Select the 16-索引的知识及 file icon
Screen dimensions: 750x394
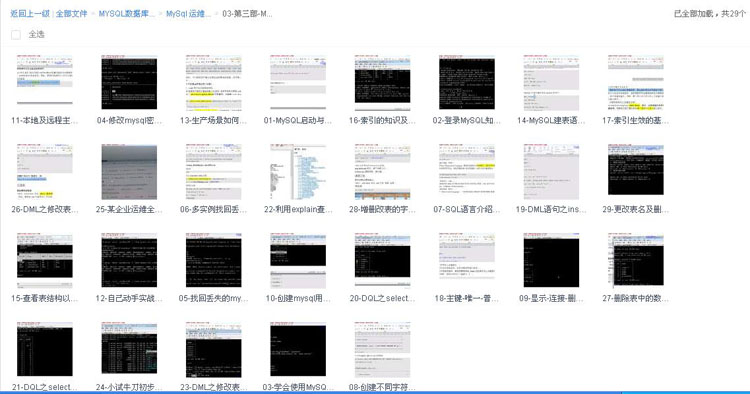point(382,81)
